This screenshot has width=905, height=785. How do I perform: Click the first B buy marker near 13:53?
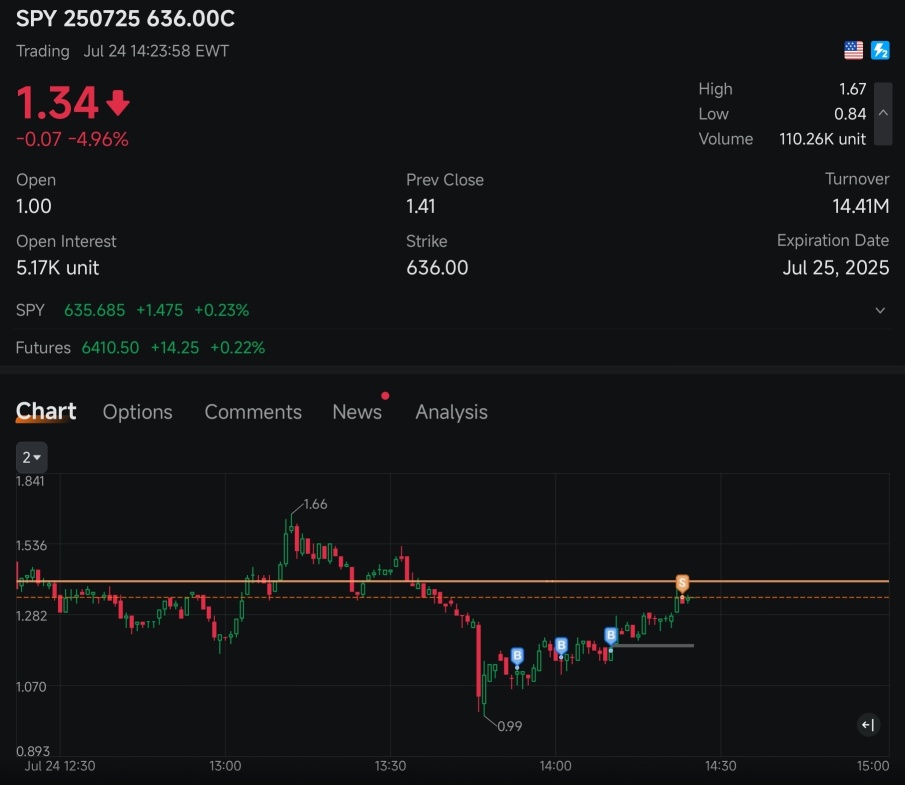pyautogui.click(x=517, y=656)
